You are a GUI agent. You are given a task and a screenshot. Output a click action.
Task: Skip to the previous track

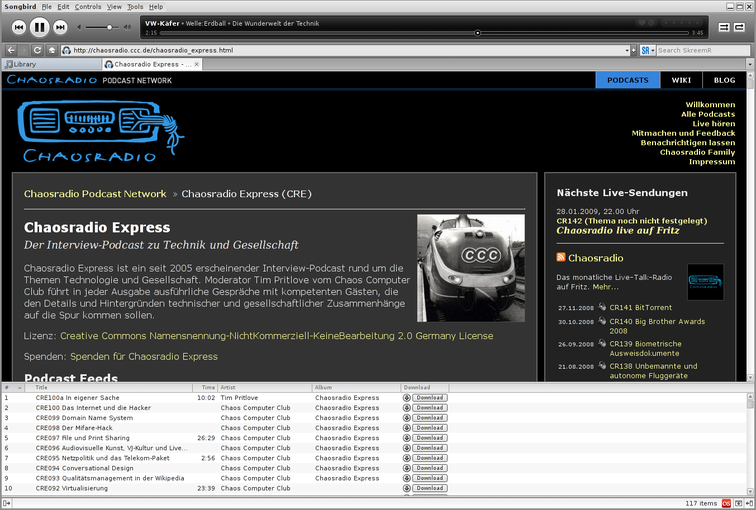click(x=18, y=27)
